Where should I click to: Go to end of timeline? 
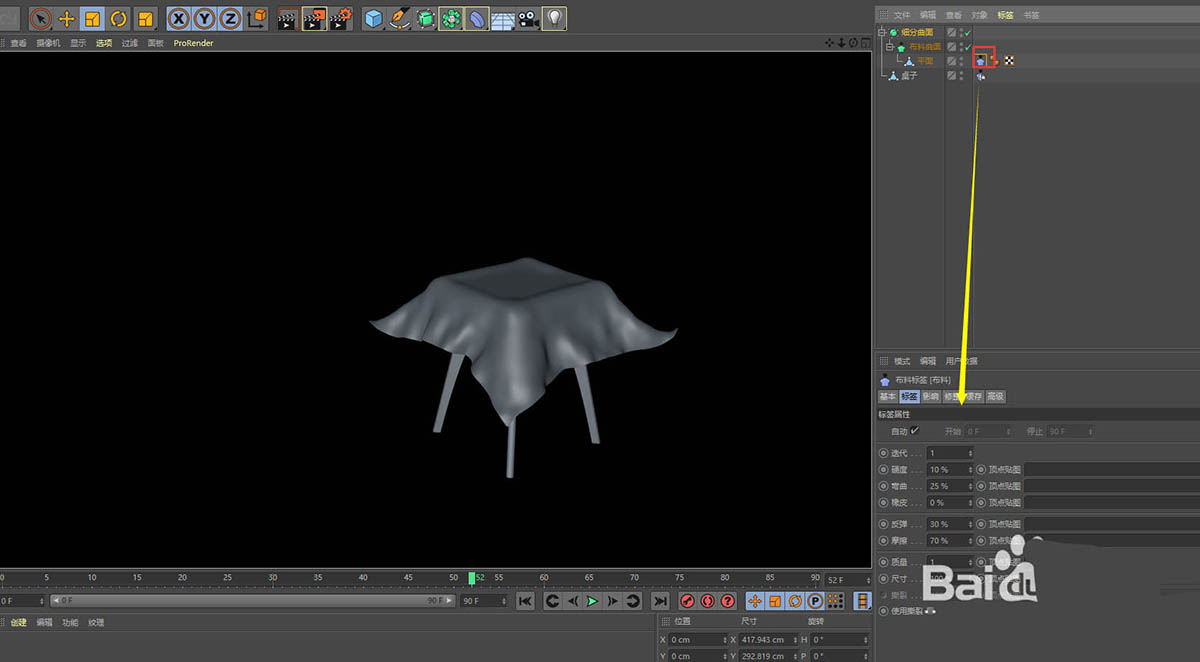point(660,601)
